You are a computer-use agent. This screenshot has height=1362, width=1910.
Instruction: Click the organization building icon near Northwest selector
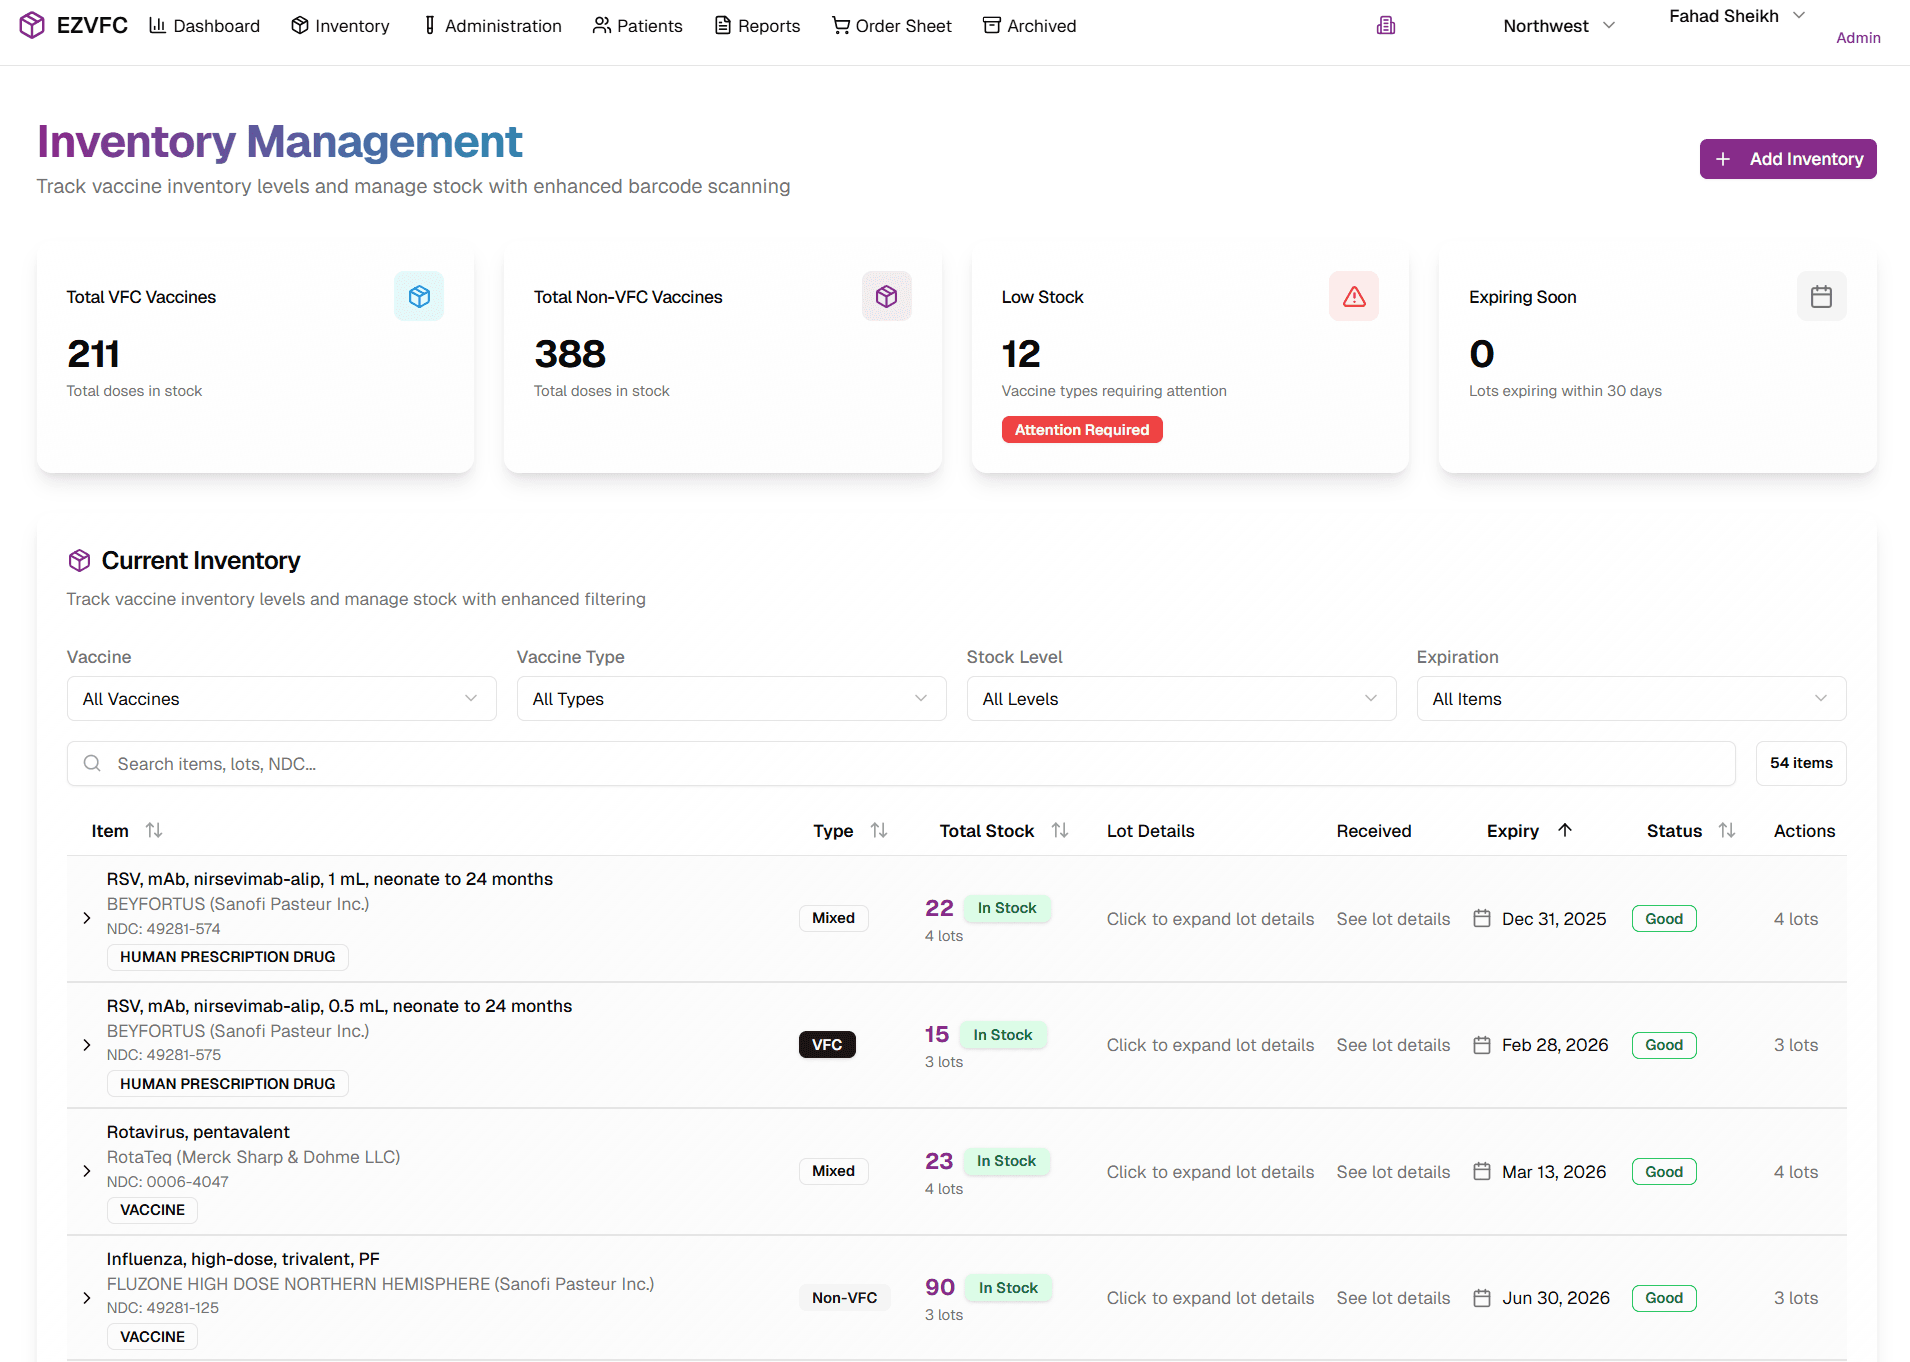1385,24
